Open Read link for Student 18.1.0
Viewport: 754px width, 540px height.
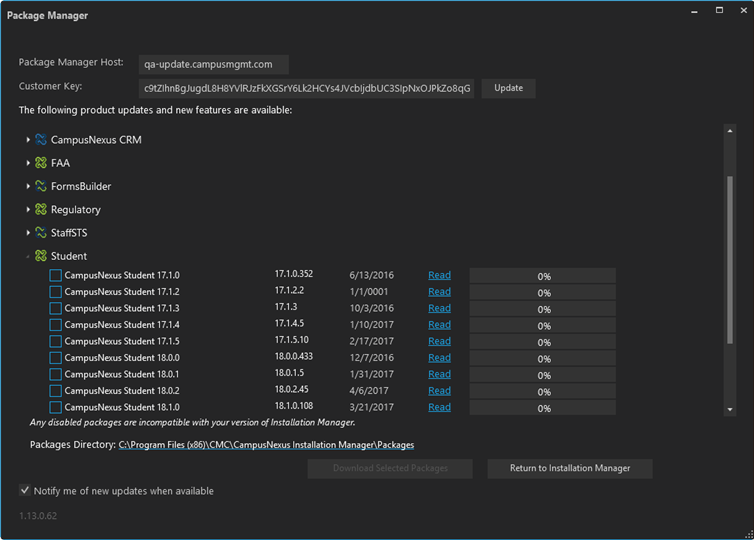pyautogui.click(x=439, y=407)
